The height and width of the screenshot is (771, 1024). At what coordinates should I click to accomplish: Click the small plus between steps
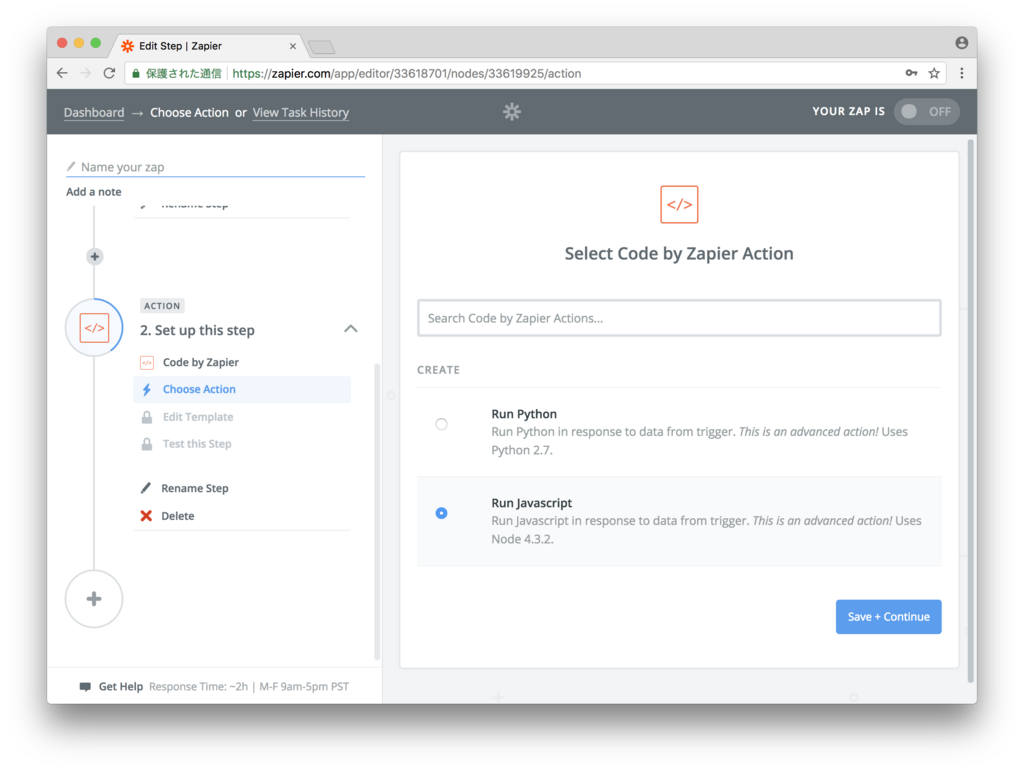tap(95, 257)
